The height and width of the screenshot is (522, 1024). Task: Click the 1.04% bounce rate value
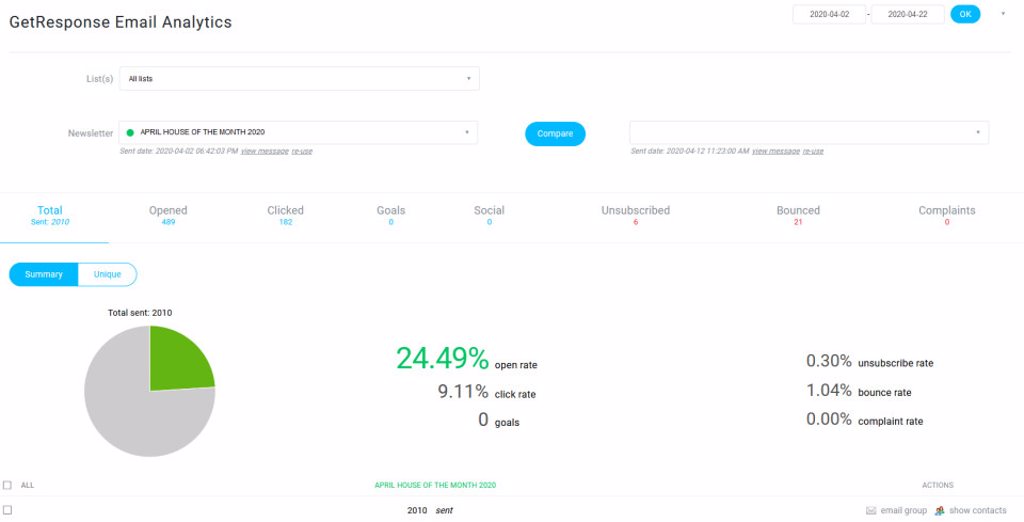829,390
